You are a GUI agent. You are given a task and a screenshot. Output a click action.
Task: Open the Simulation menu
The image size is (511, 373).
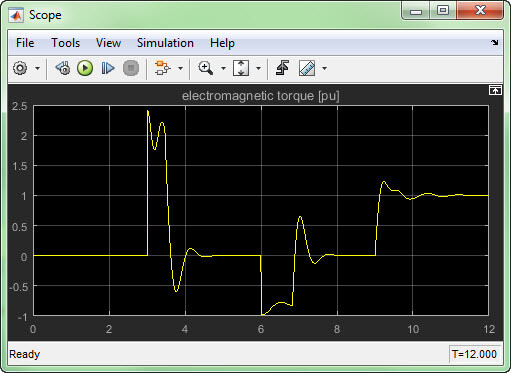click(x=165, y=43)
